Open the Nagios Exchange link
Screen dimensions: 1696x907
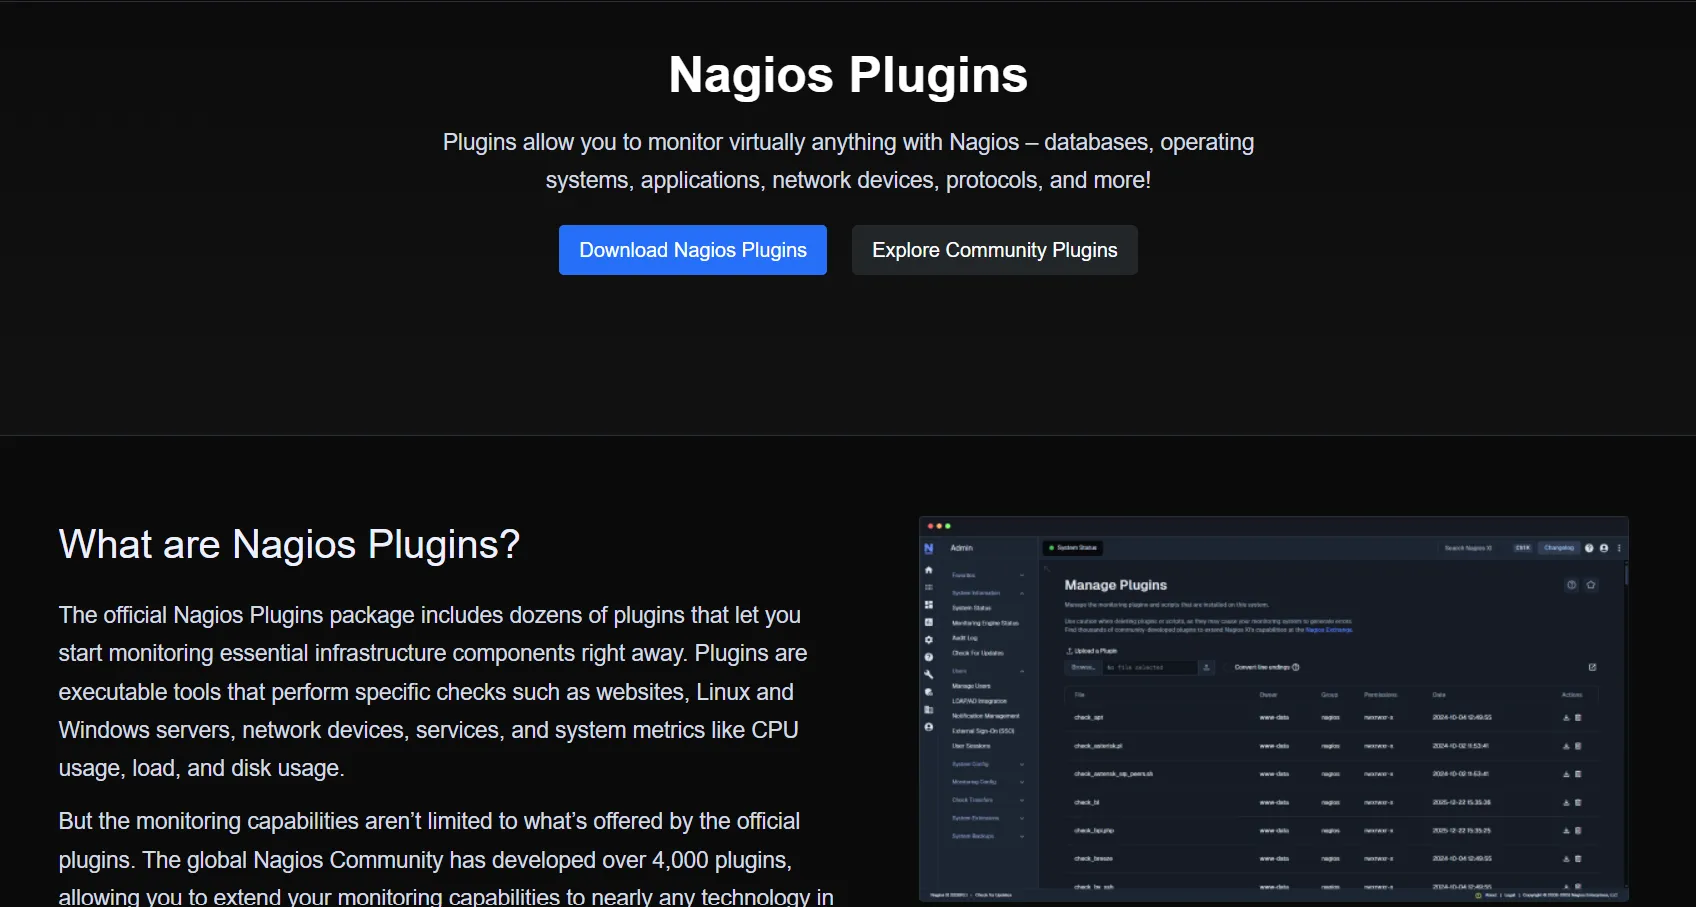1329,630
